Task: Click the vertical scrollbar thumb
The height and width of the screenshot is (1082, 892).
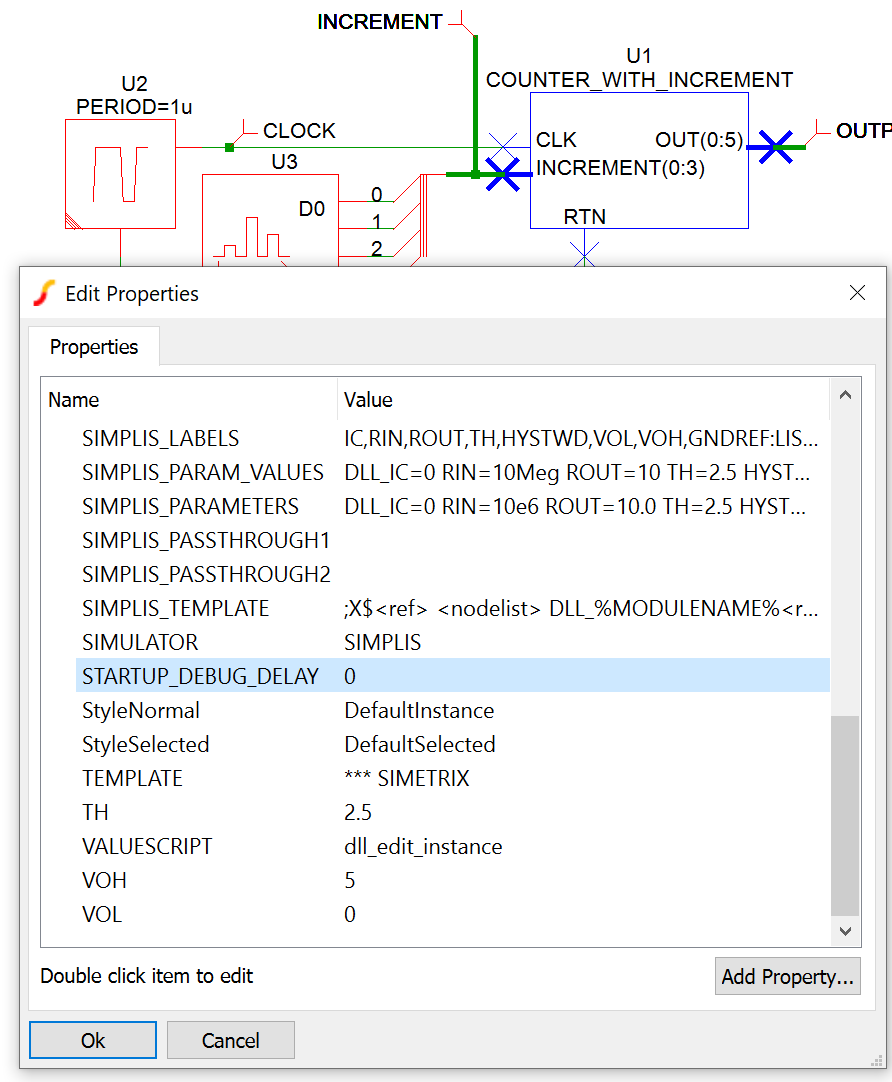Action: (x=845, y=815)
